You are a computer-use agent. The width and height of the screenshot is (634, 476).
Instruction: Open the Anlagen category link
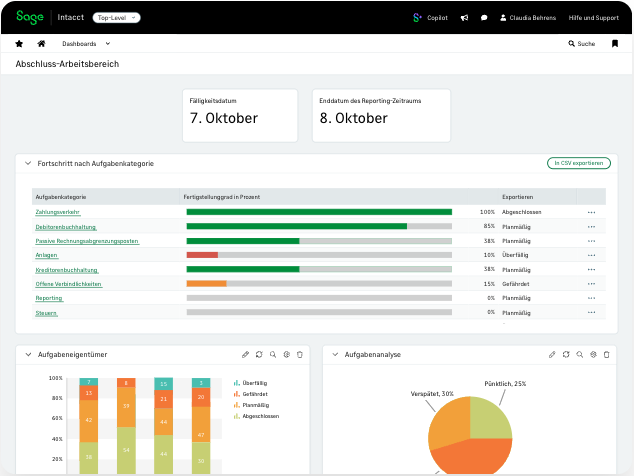coord(46,255)
